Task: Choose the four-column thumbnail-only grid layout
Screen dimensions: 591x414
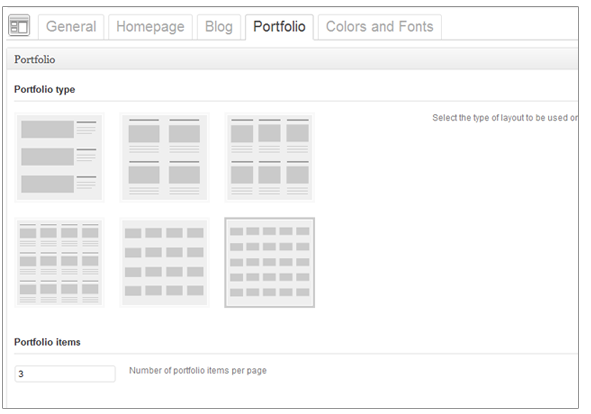Action: click(164, 262)
